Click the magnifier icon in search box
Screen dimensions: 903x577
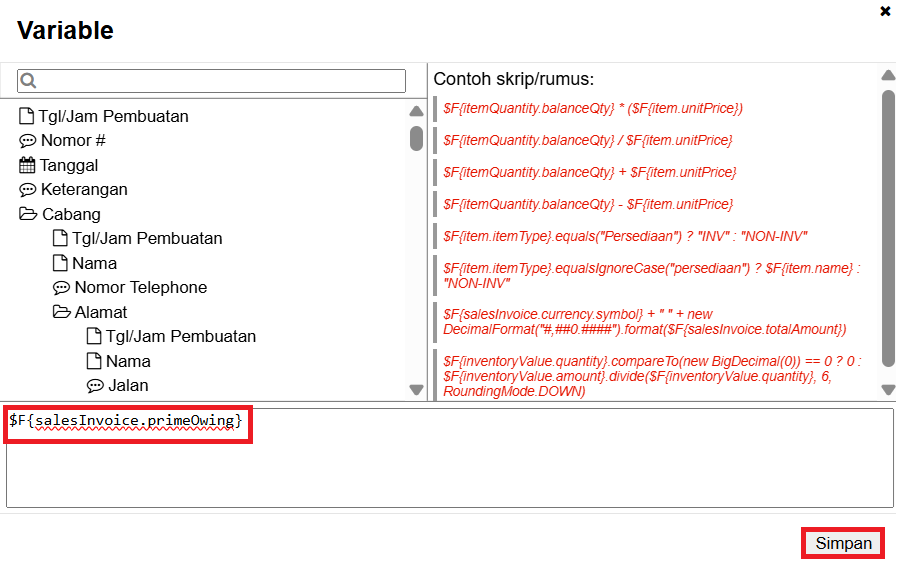point(28,81)
